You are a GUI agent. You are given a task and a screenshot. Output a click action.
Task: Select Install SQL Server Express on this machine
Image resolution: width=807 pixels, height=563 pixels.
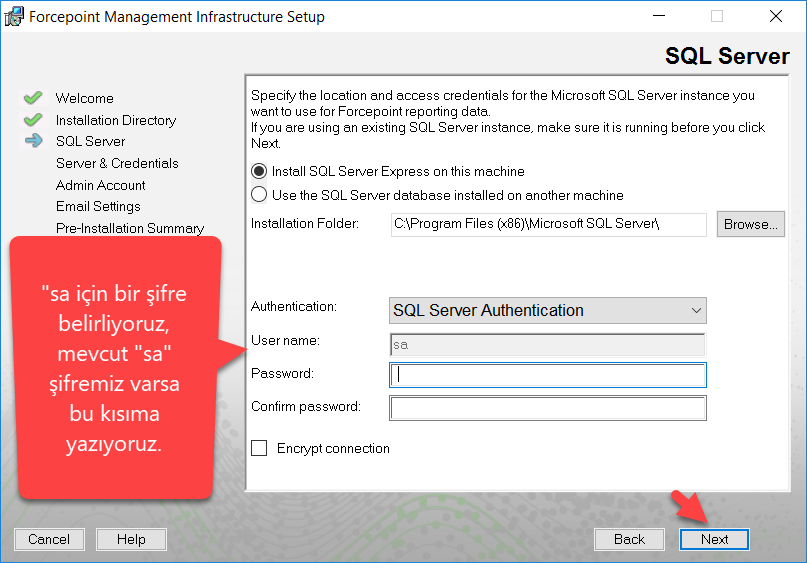[x=259, y=171]
